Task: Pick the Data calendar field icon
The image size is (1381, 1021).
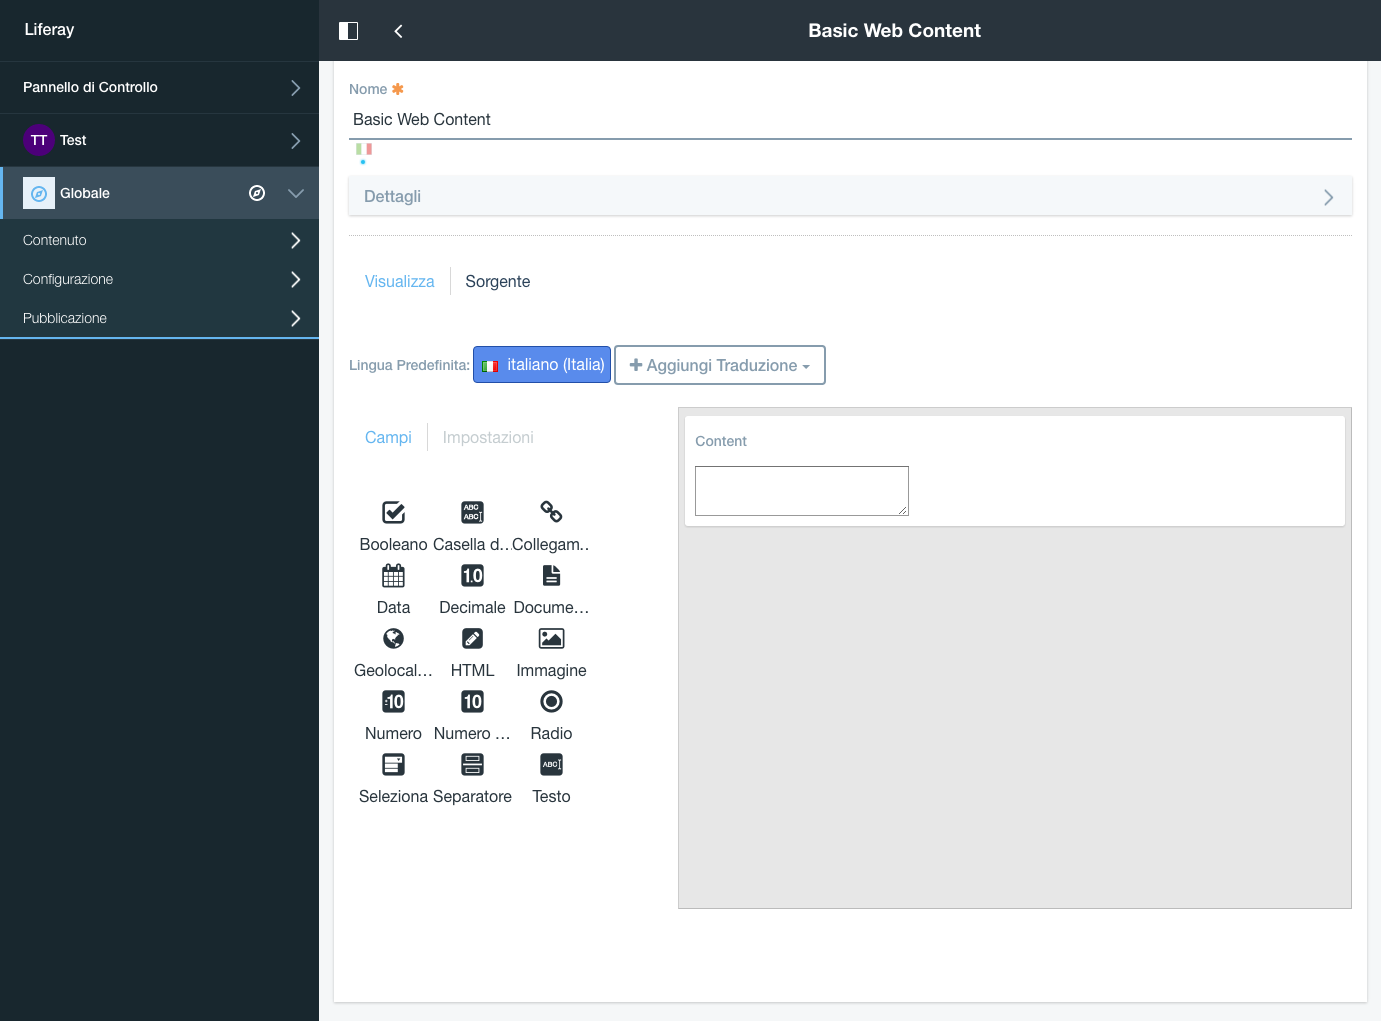Action: tap(394, 575)
